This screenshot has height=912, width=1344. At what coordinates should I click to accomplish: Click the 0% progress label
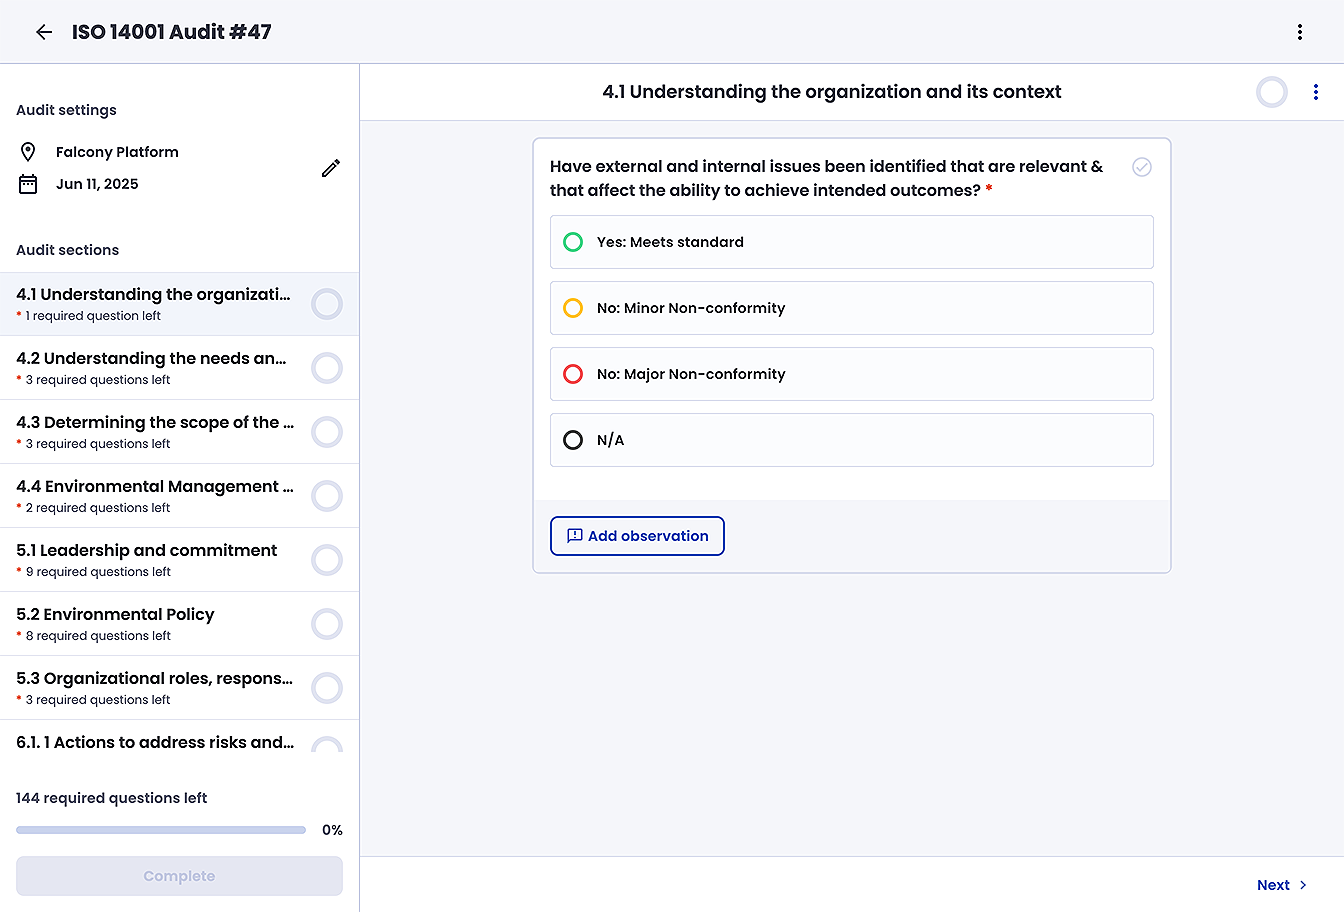click(x=332, y=830)
